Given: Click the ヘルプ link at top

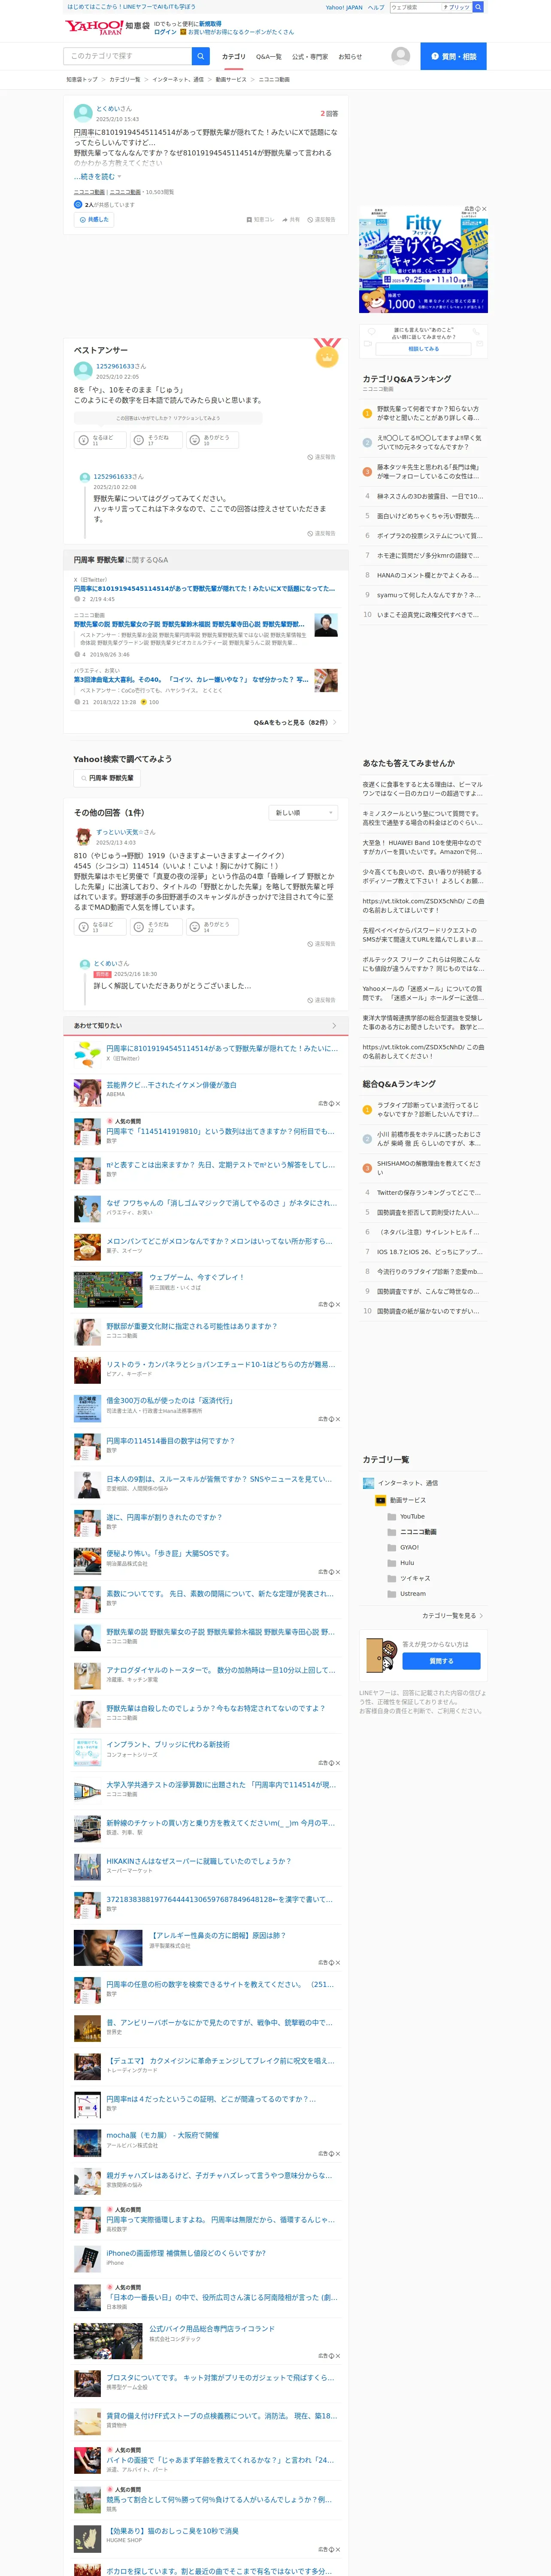Looking at the screenshot, I should [376, 7].
